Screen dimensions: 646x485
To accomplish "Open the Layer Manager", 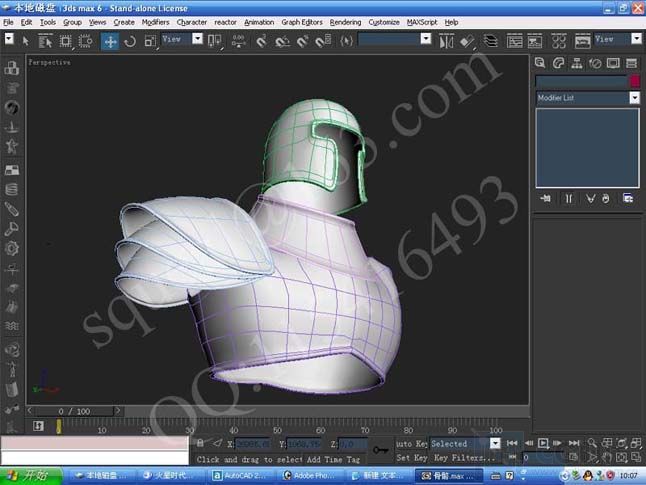I will point(490,41).
